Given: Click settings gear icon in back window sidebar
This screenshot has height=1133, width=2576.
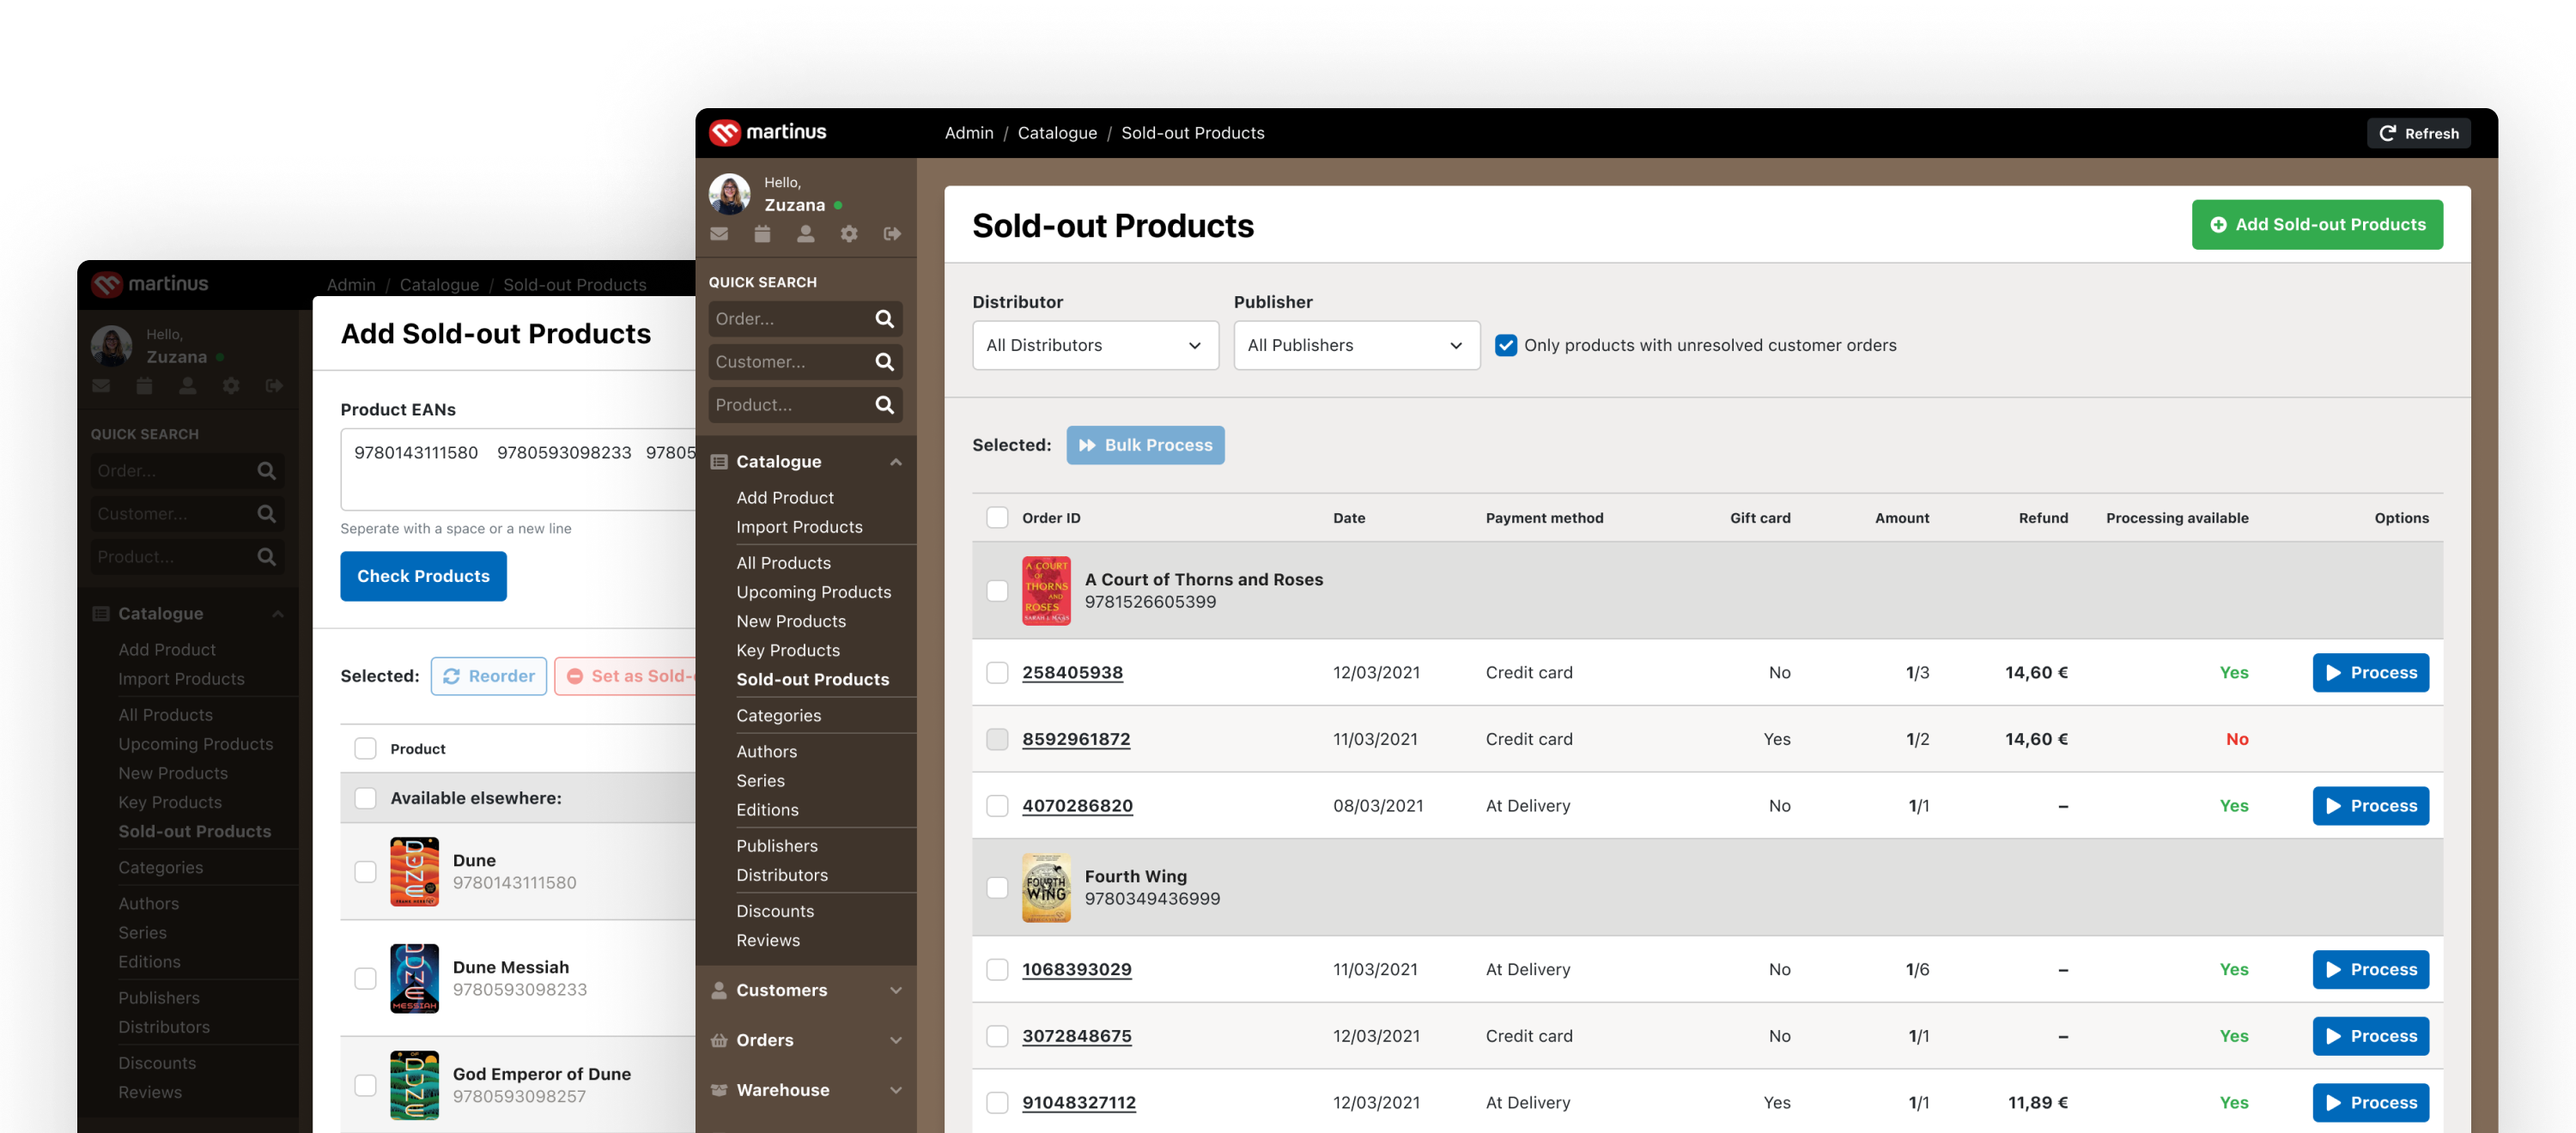Looking at the screenshot, I should coord(231,385).
